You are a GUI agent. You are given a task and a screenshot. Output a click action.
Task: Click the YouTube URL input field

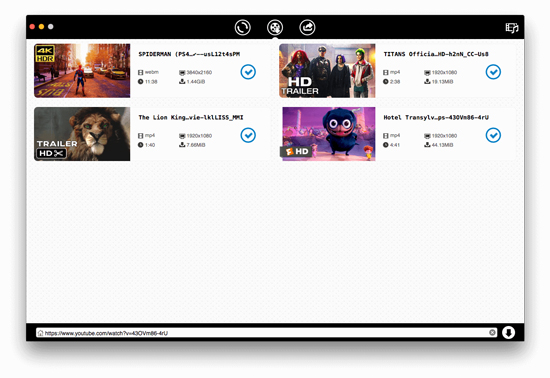coord(267,333)
